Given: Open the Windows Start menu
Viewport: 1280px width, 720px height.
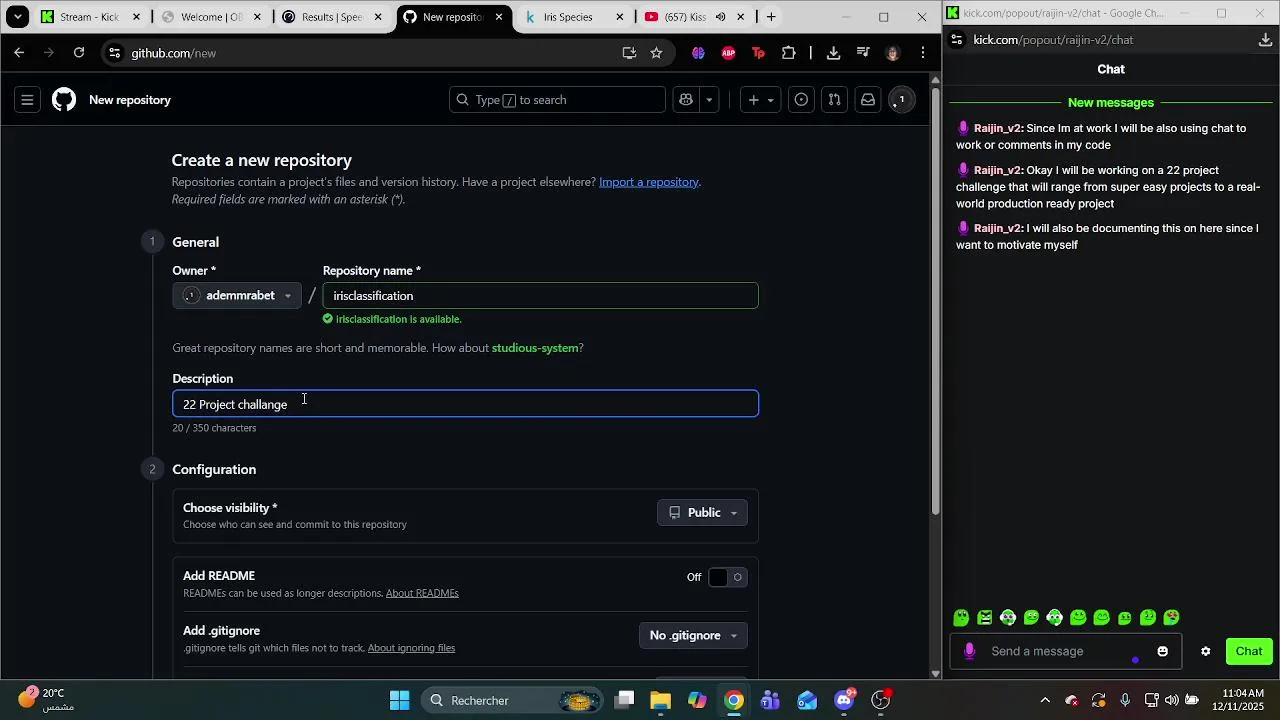Looking at the screenshot, I should click(x=399, y=700).
